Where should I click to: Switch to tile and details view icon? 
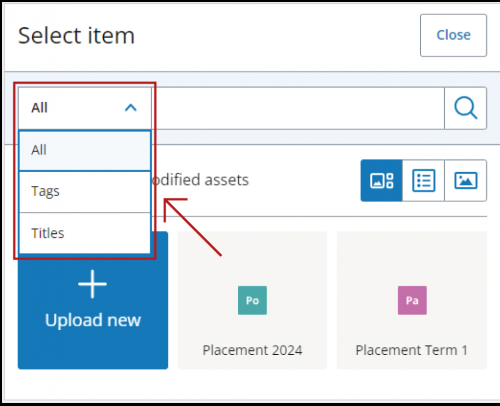[x=382, y=180]
